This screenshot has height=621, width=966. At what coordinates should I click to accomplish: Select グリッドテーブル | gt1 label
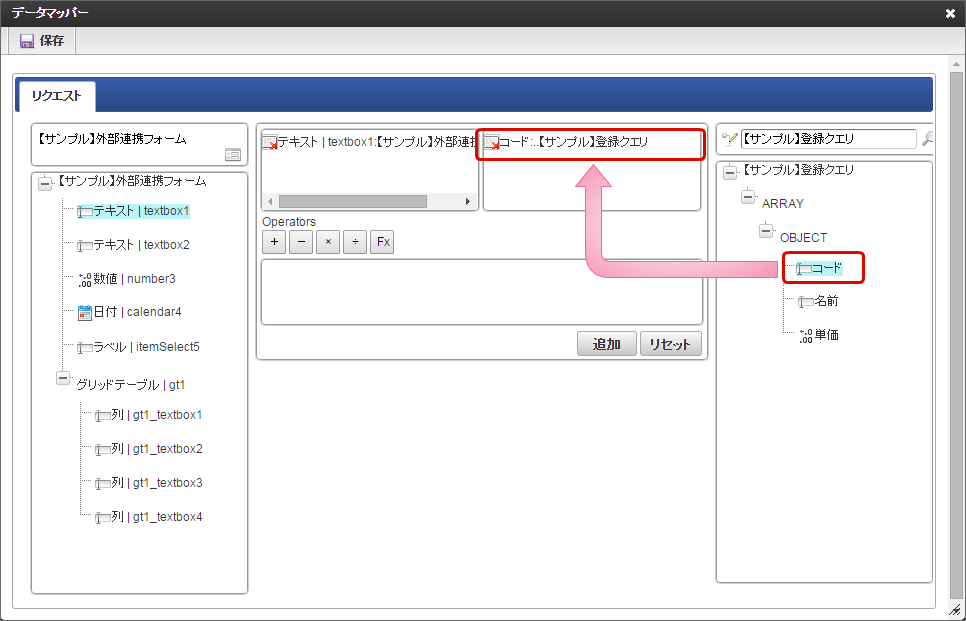[131, 384]
